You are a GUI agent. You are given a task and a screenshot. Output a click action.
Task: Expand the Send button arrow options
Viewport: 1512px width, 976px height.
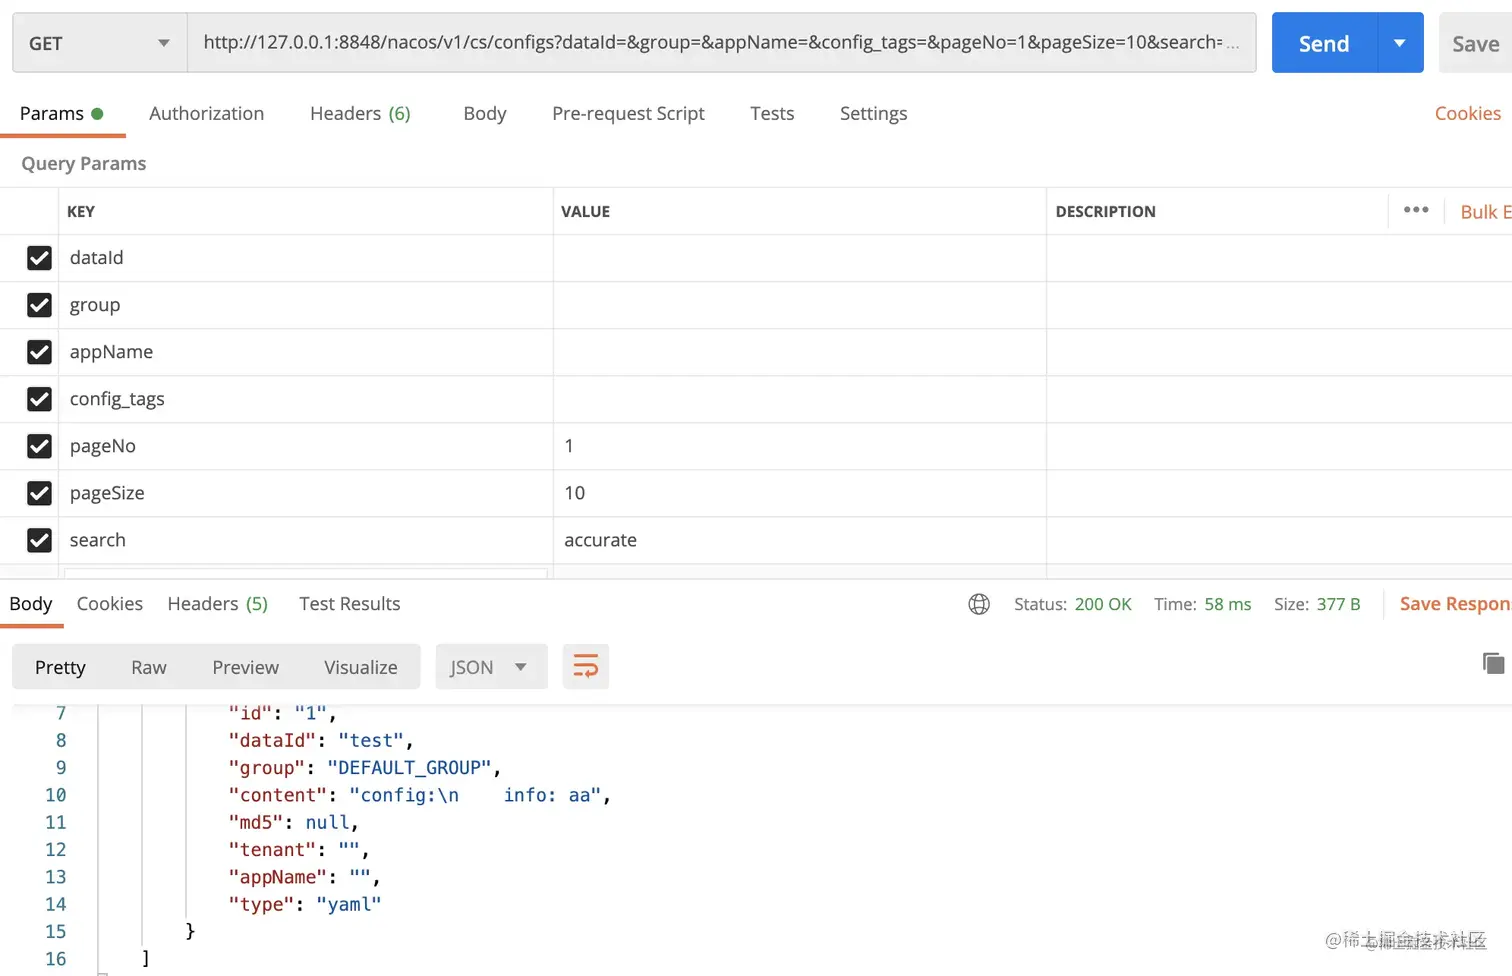tap(1399, 43)
